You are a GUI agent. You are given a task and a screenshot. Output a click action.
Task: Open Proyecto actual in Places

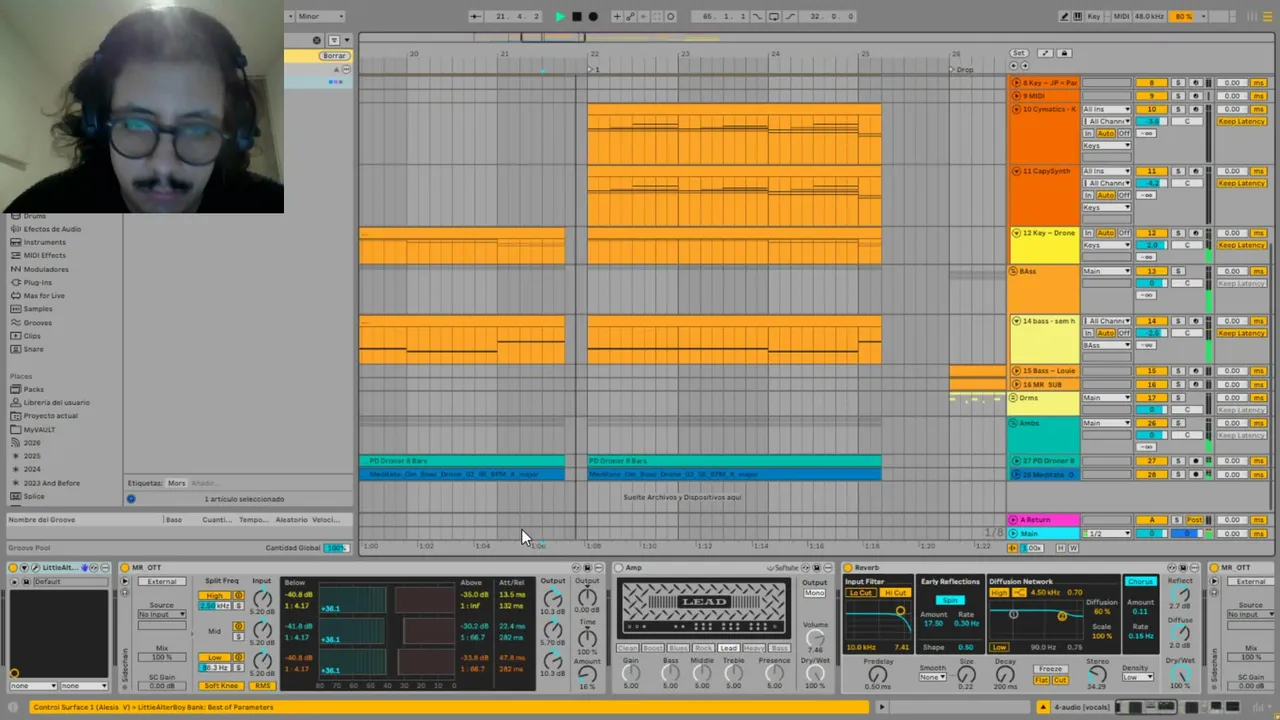50,416
